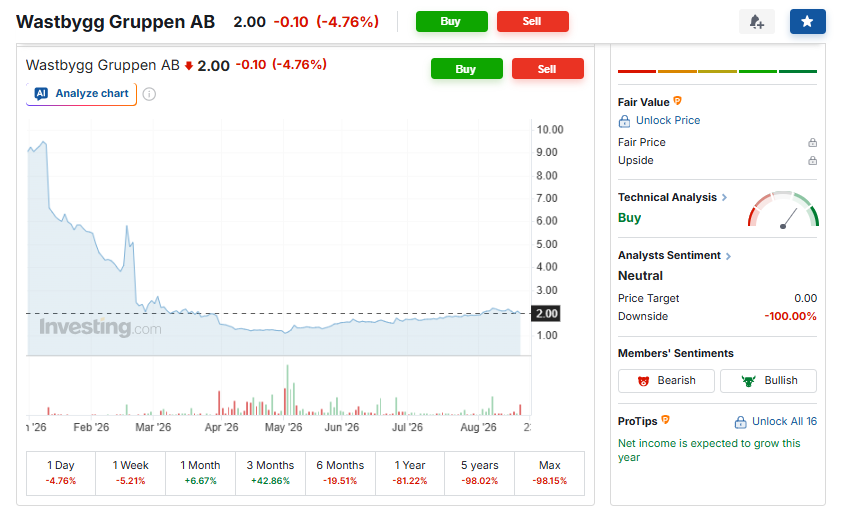Open the Technical Analysis heading link
The image size is (846, 521).
[x=667, y=197]
